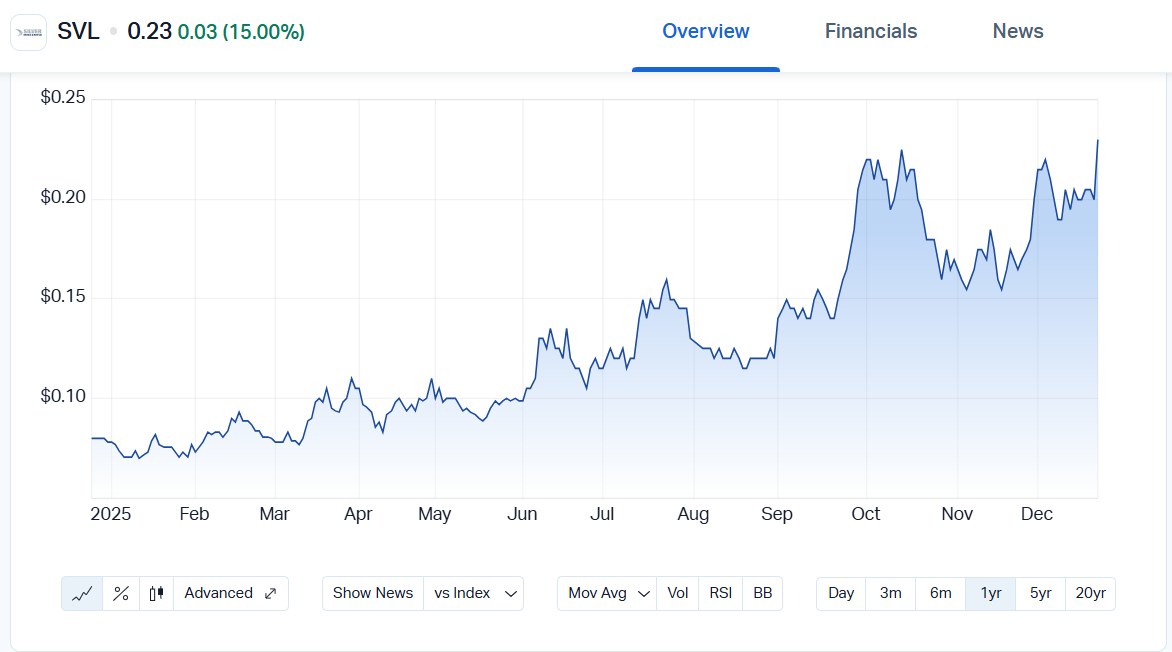Choose the 6m time range
The height and width of the screenshot is (652, 1172).
[x=941, y=593]
